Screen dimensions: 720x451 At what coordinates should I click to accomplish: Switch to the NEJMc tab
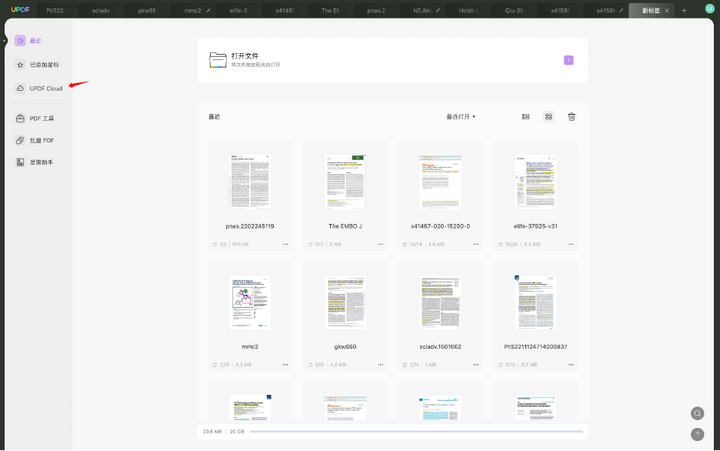point(422,10)
